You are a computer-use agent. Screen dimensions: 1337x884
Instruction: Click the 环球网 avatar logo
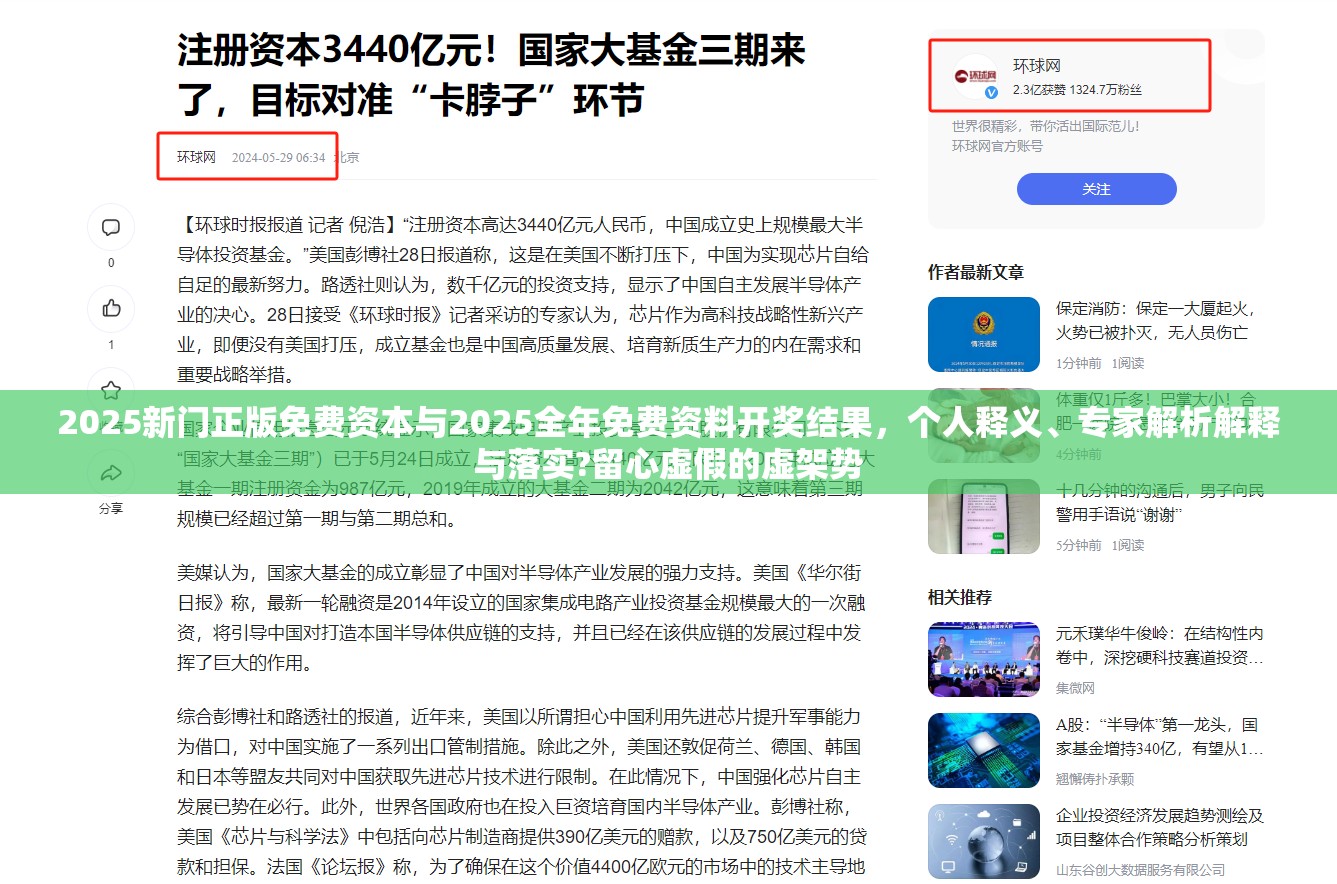click(975, 76)
